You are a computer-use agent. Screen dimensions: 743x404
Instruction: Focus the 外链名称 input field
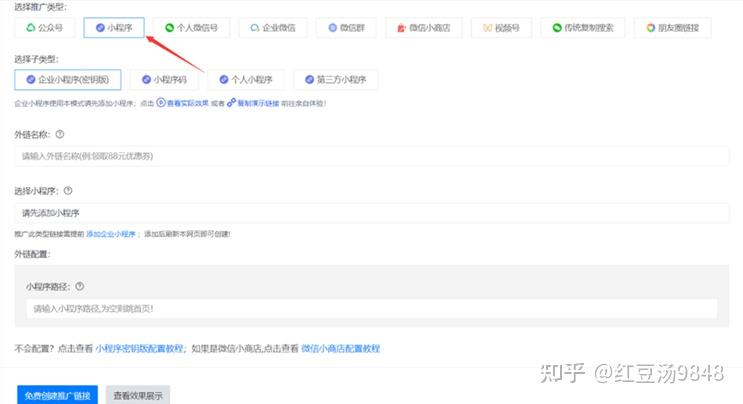[372, 156]
